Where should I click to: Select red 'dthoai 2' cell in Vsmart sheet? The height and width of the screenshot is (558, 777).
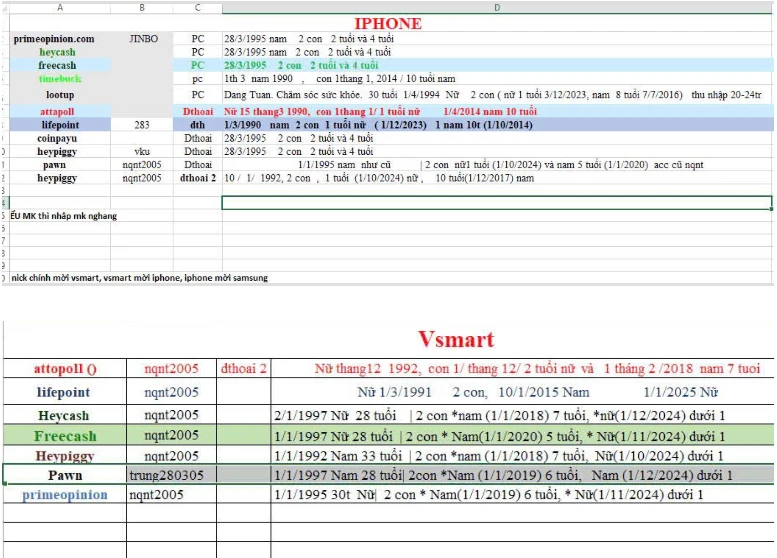[x=244, y=369]
